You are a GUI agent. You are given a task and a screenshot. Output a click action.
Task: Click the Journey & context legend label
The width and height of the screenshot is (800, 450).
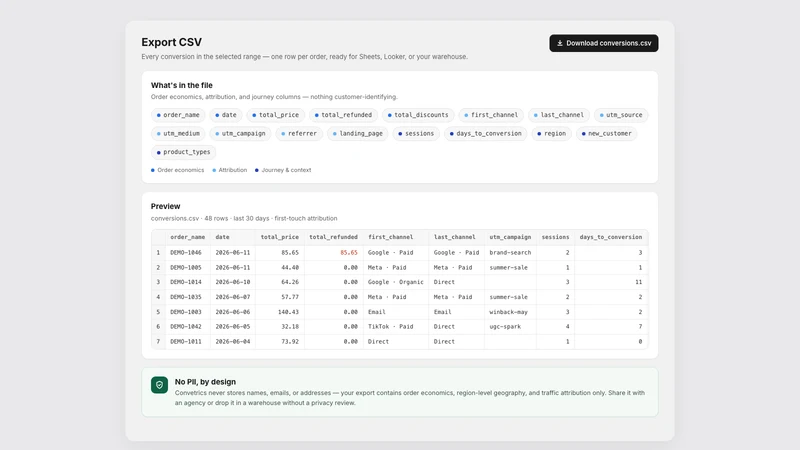(286, 170)
